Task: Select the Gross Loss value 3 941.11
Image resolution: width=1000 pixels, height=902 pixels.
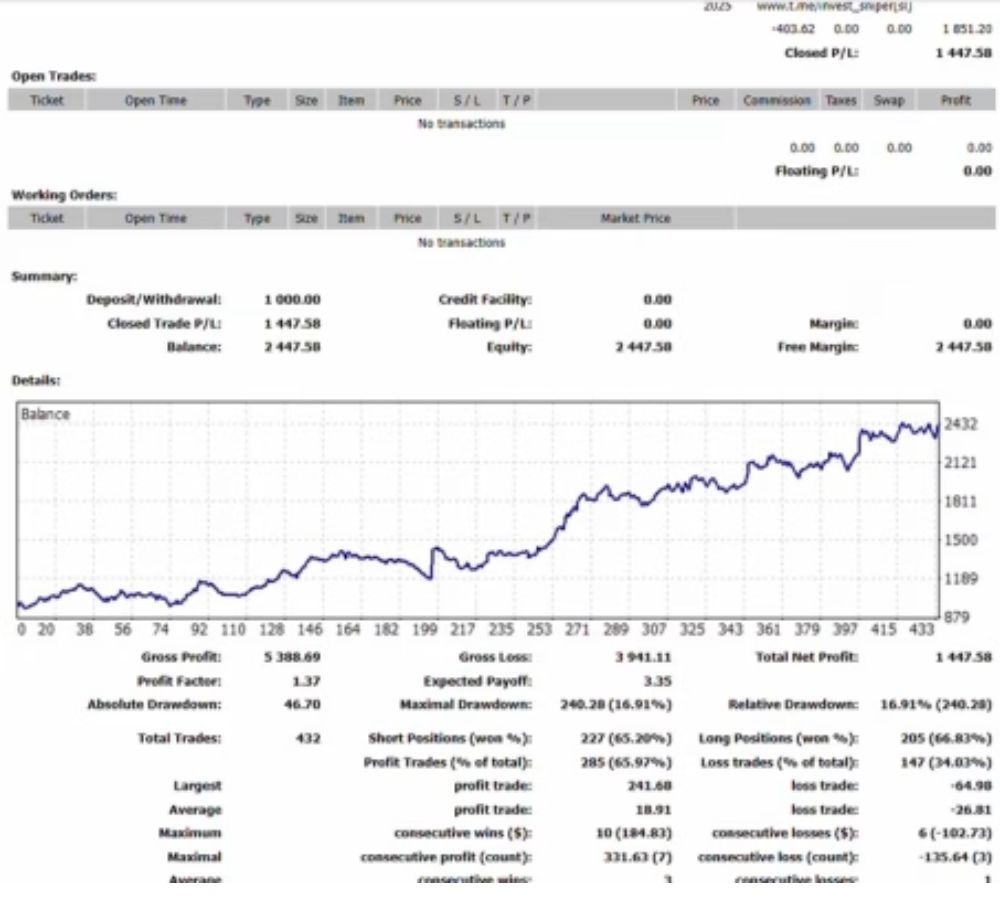Action: pyautogui.click(x=643, y=657)
